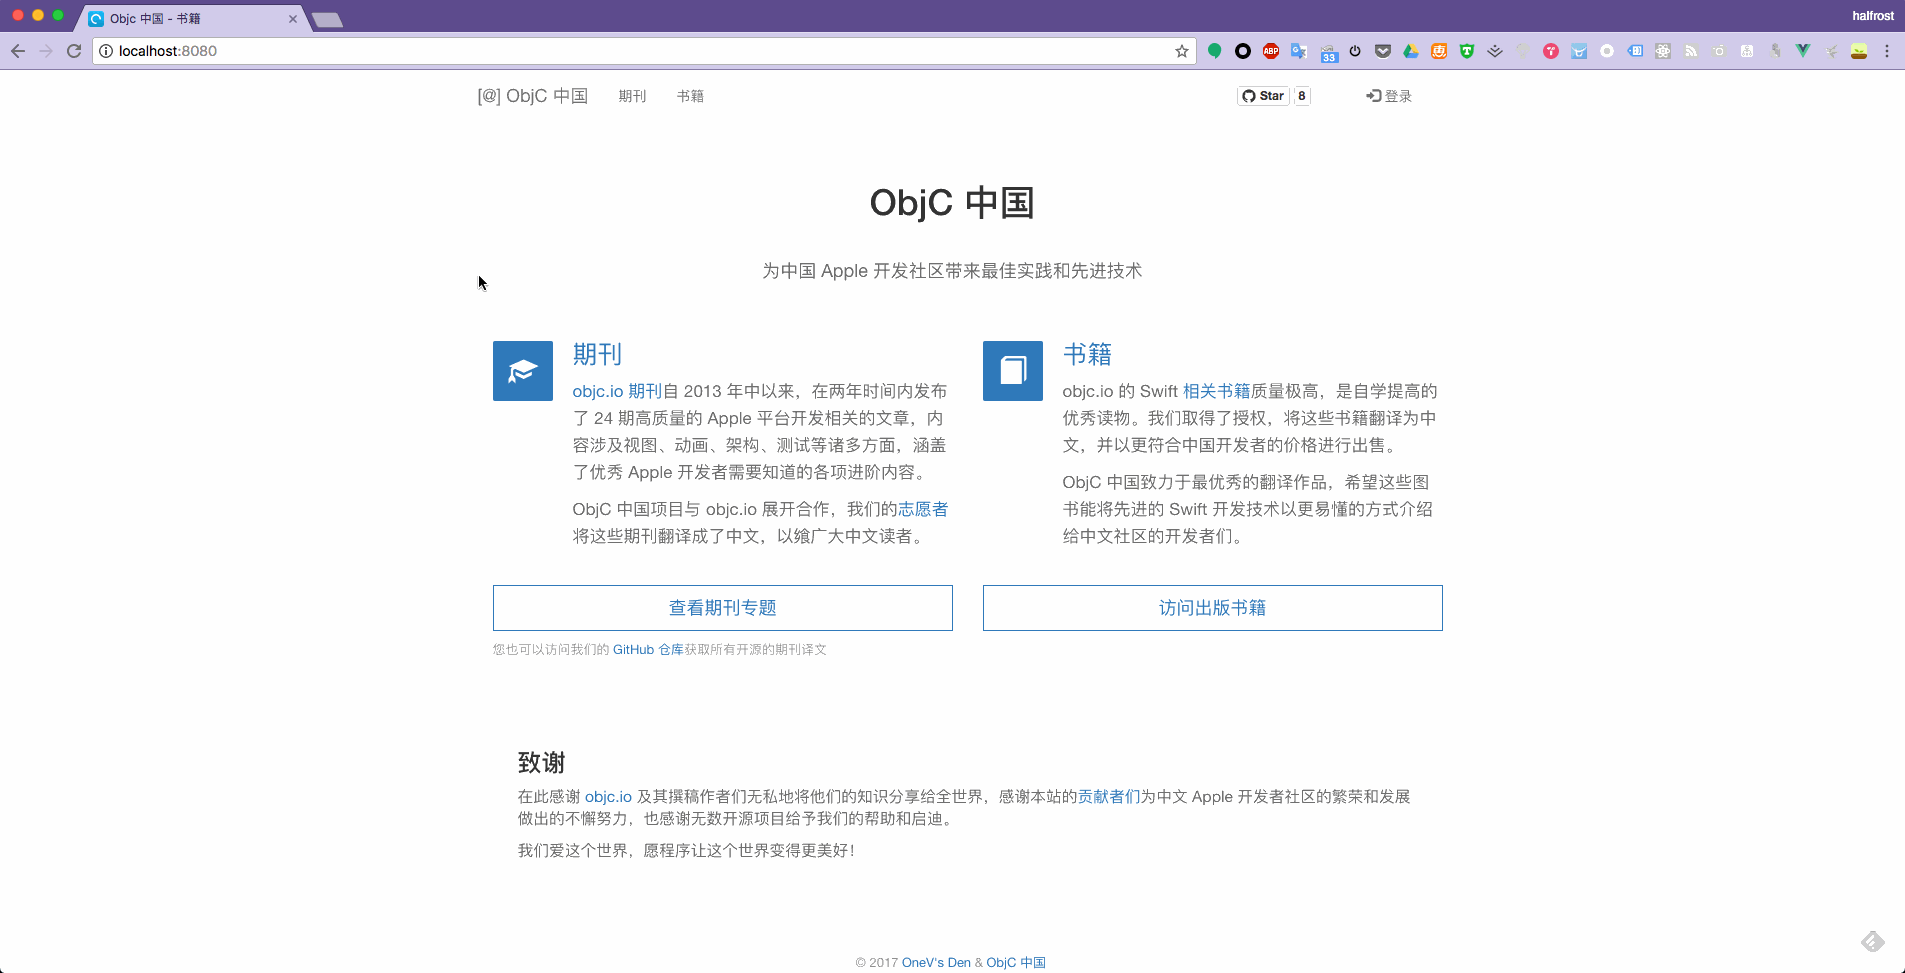Go to the [@] ObjC 中国 home brand link
The image size is (1905, 973).
point(532,96)
